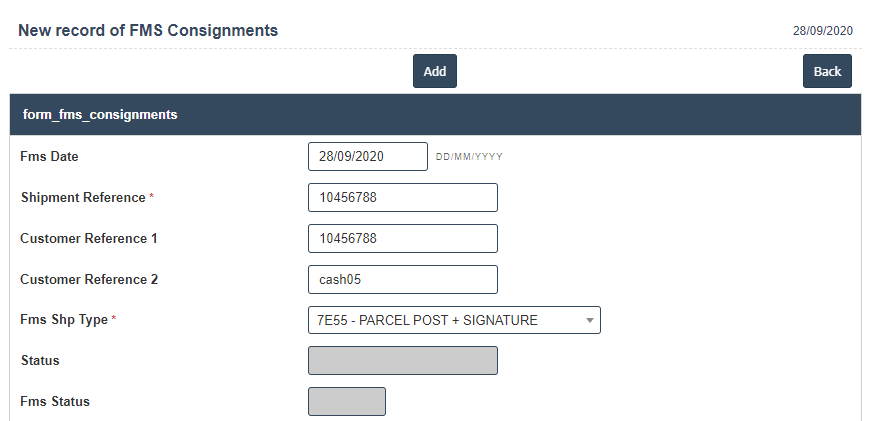The width and height of the screenshot is (876, 421).
Task: Click the form_fms_consignments panel header
Action: click(x=100, y=115)
